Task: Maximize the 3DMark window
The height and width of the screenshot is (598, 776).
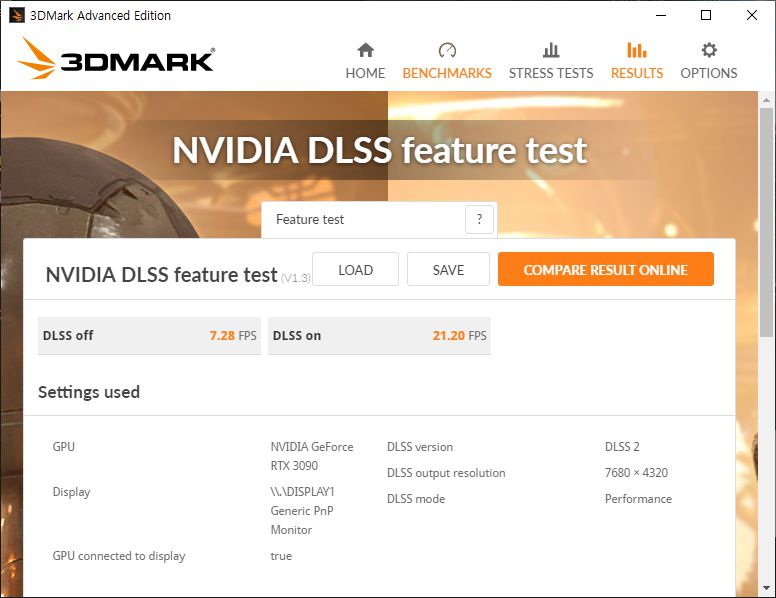Action: coord(706,15)
